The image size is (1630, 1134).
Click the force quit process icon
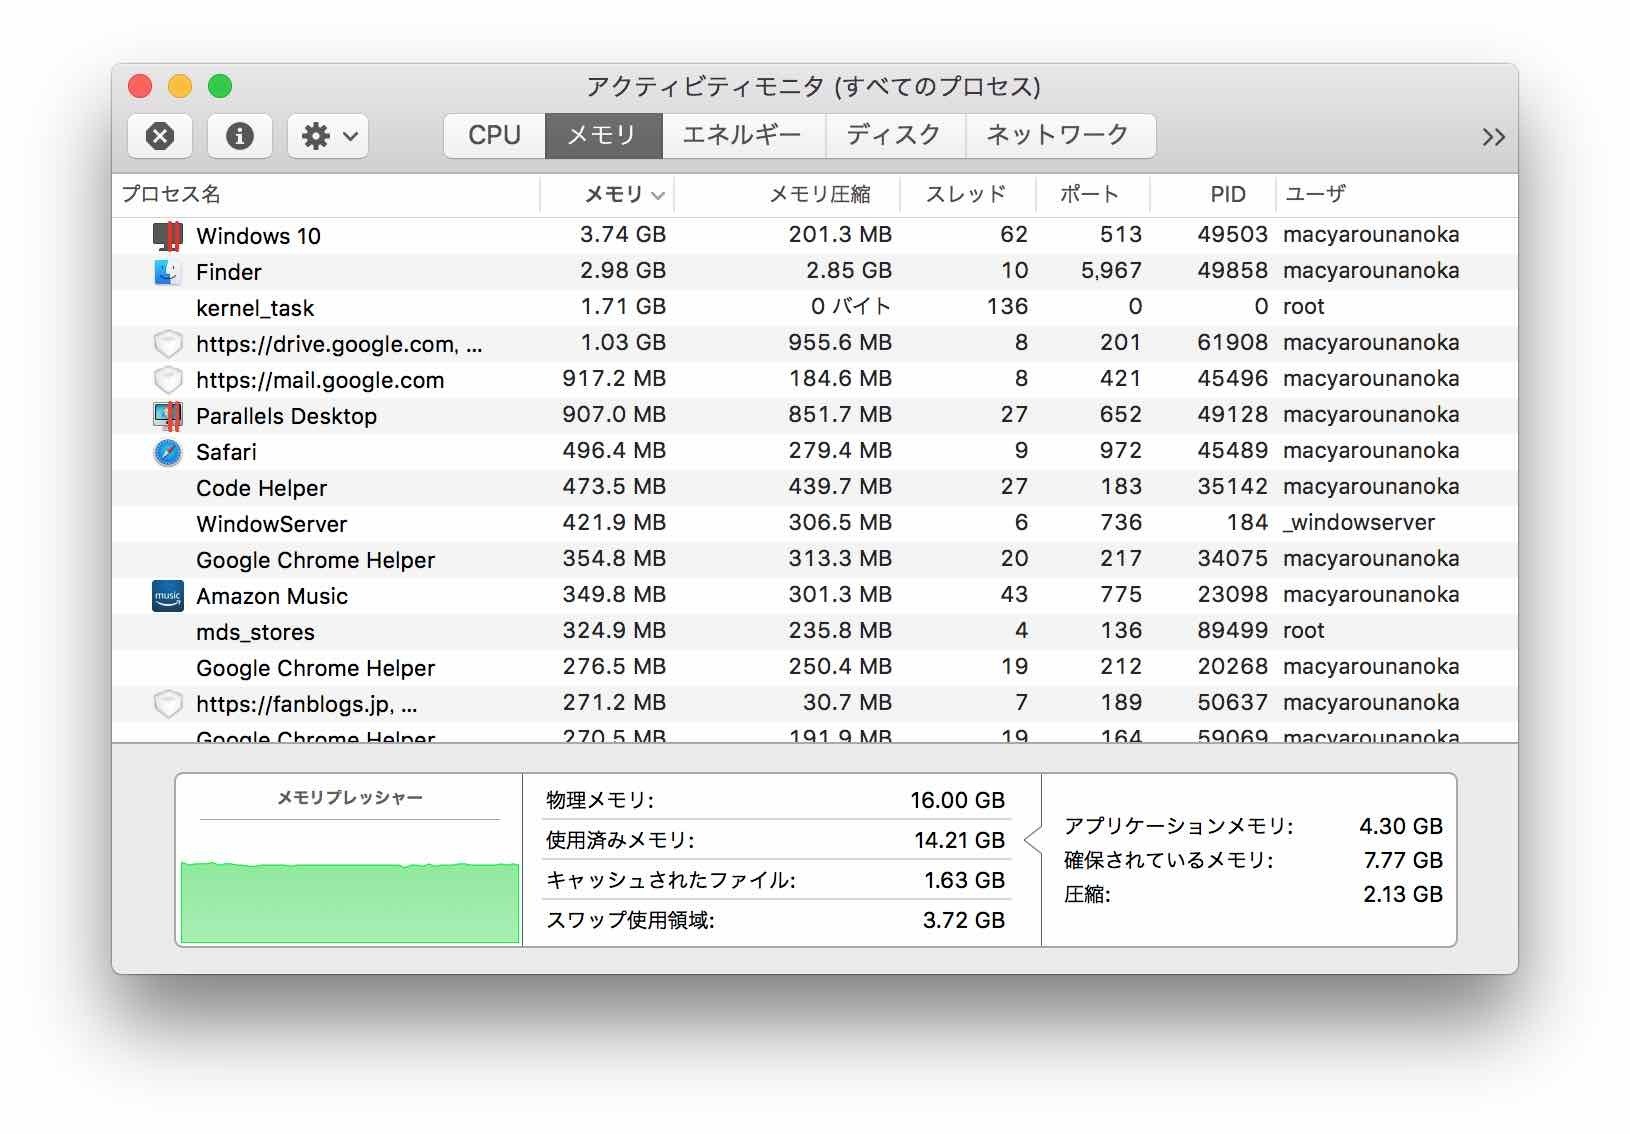pyautogui.click(x=160, y=136)
